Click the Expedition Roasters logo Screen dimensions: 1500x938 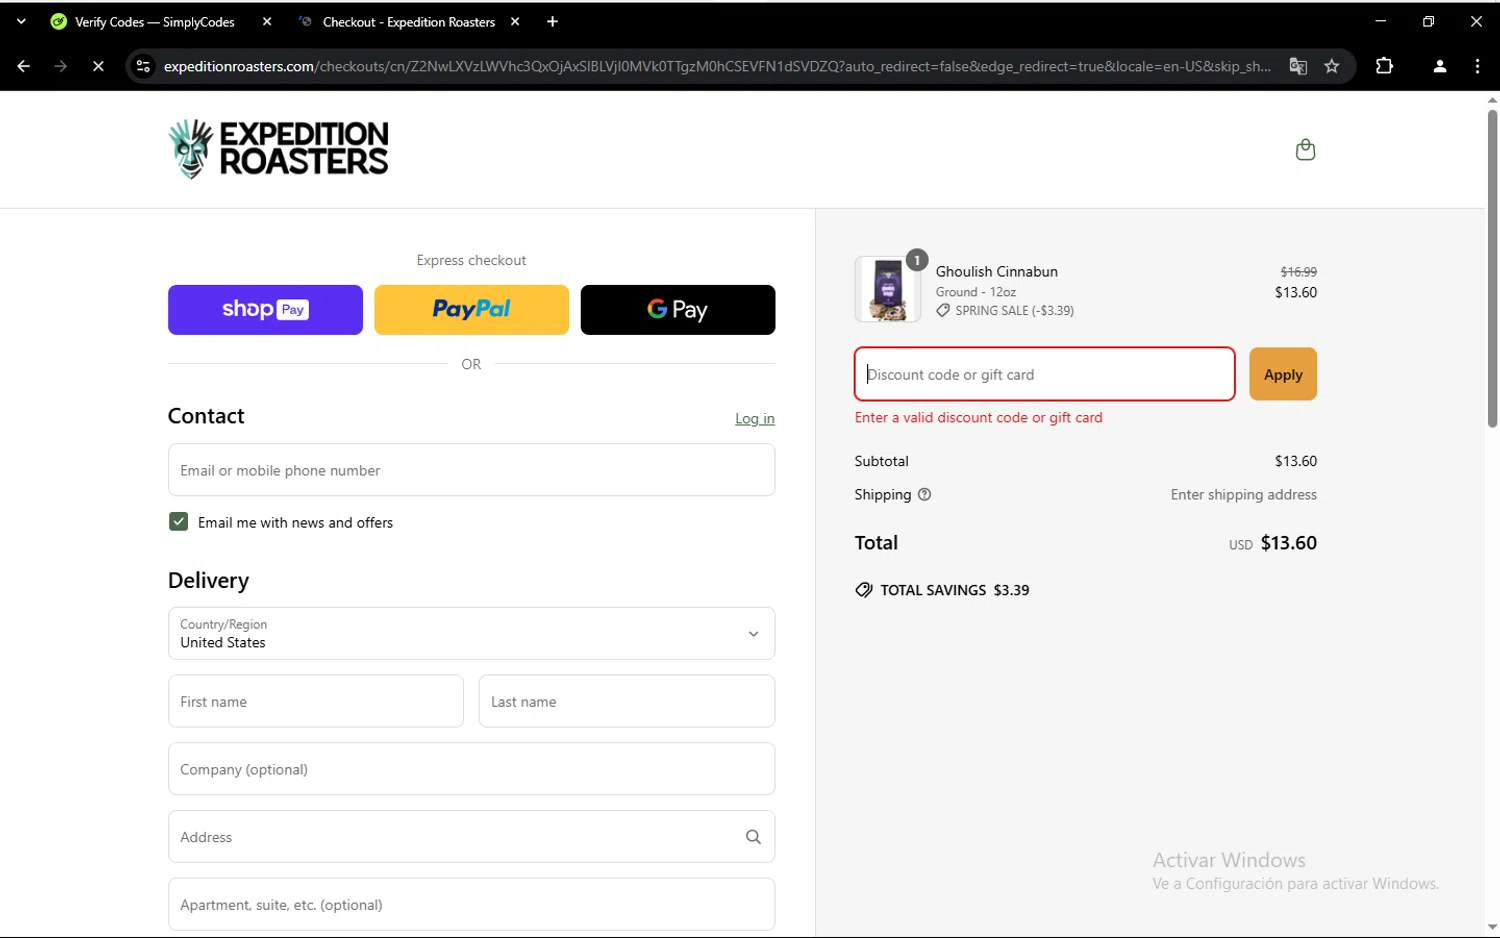click(x=278, y=149)
